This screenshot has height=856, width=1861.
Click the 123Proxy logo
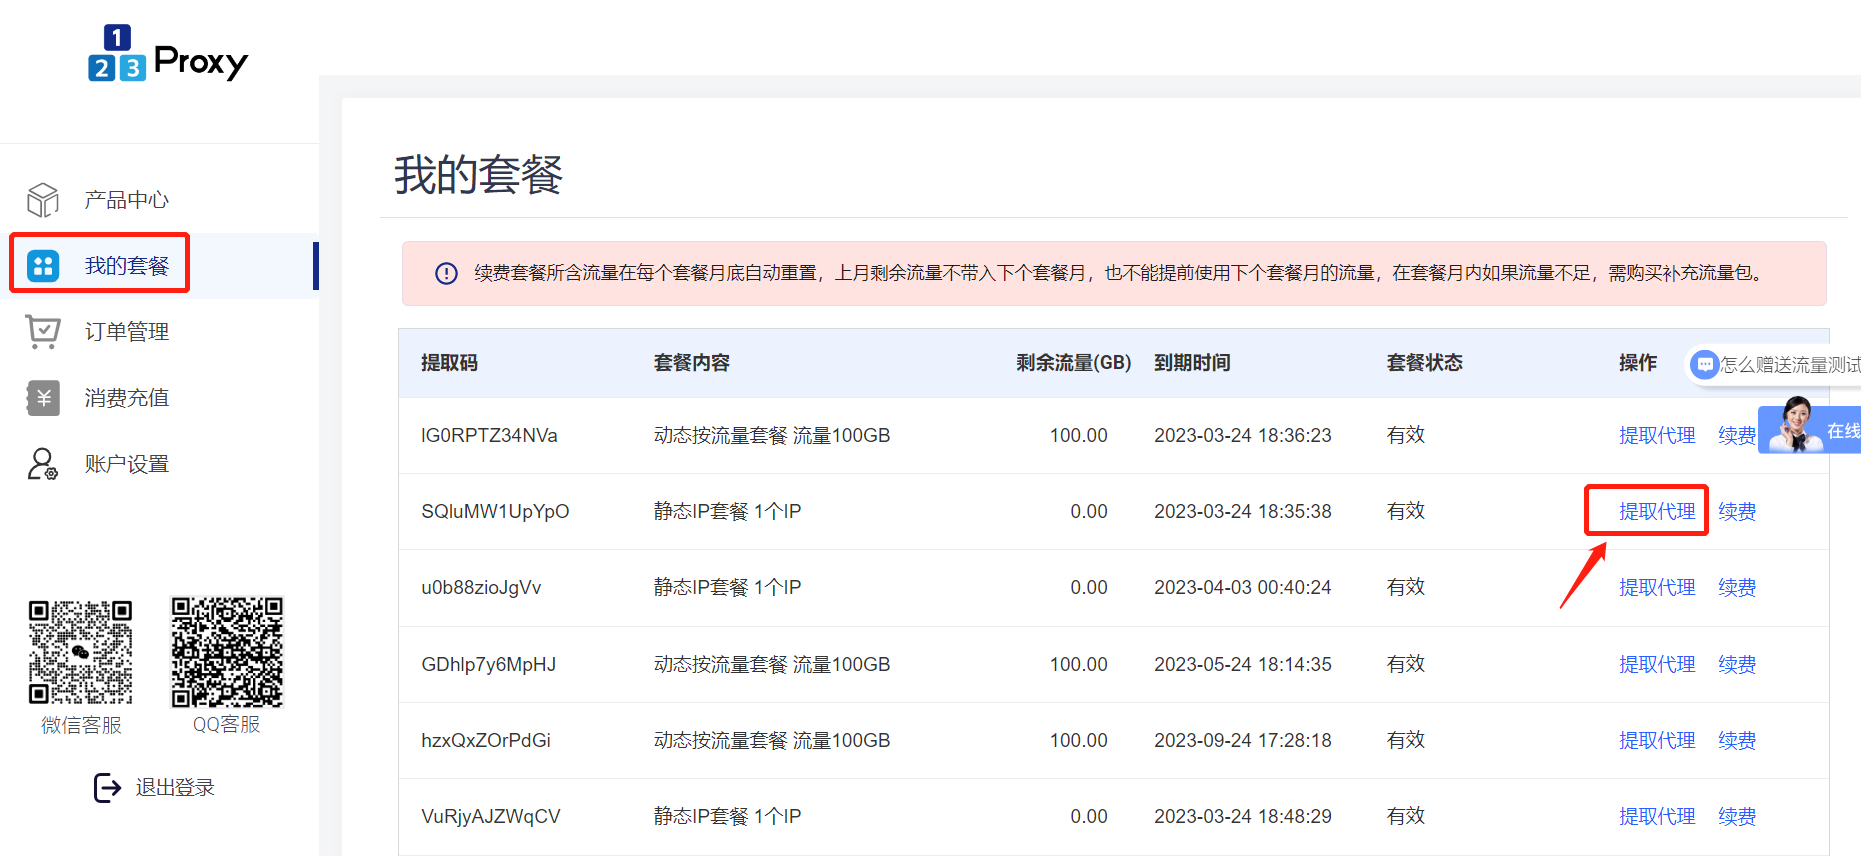tap(167, 55)
